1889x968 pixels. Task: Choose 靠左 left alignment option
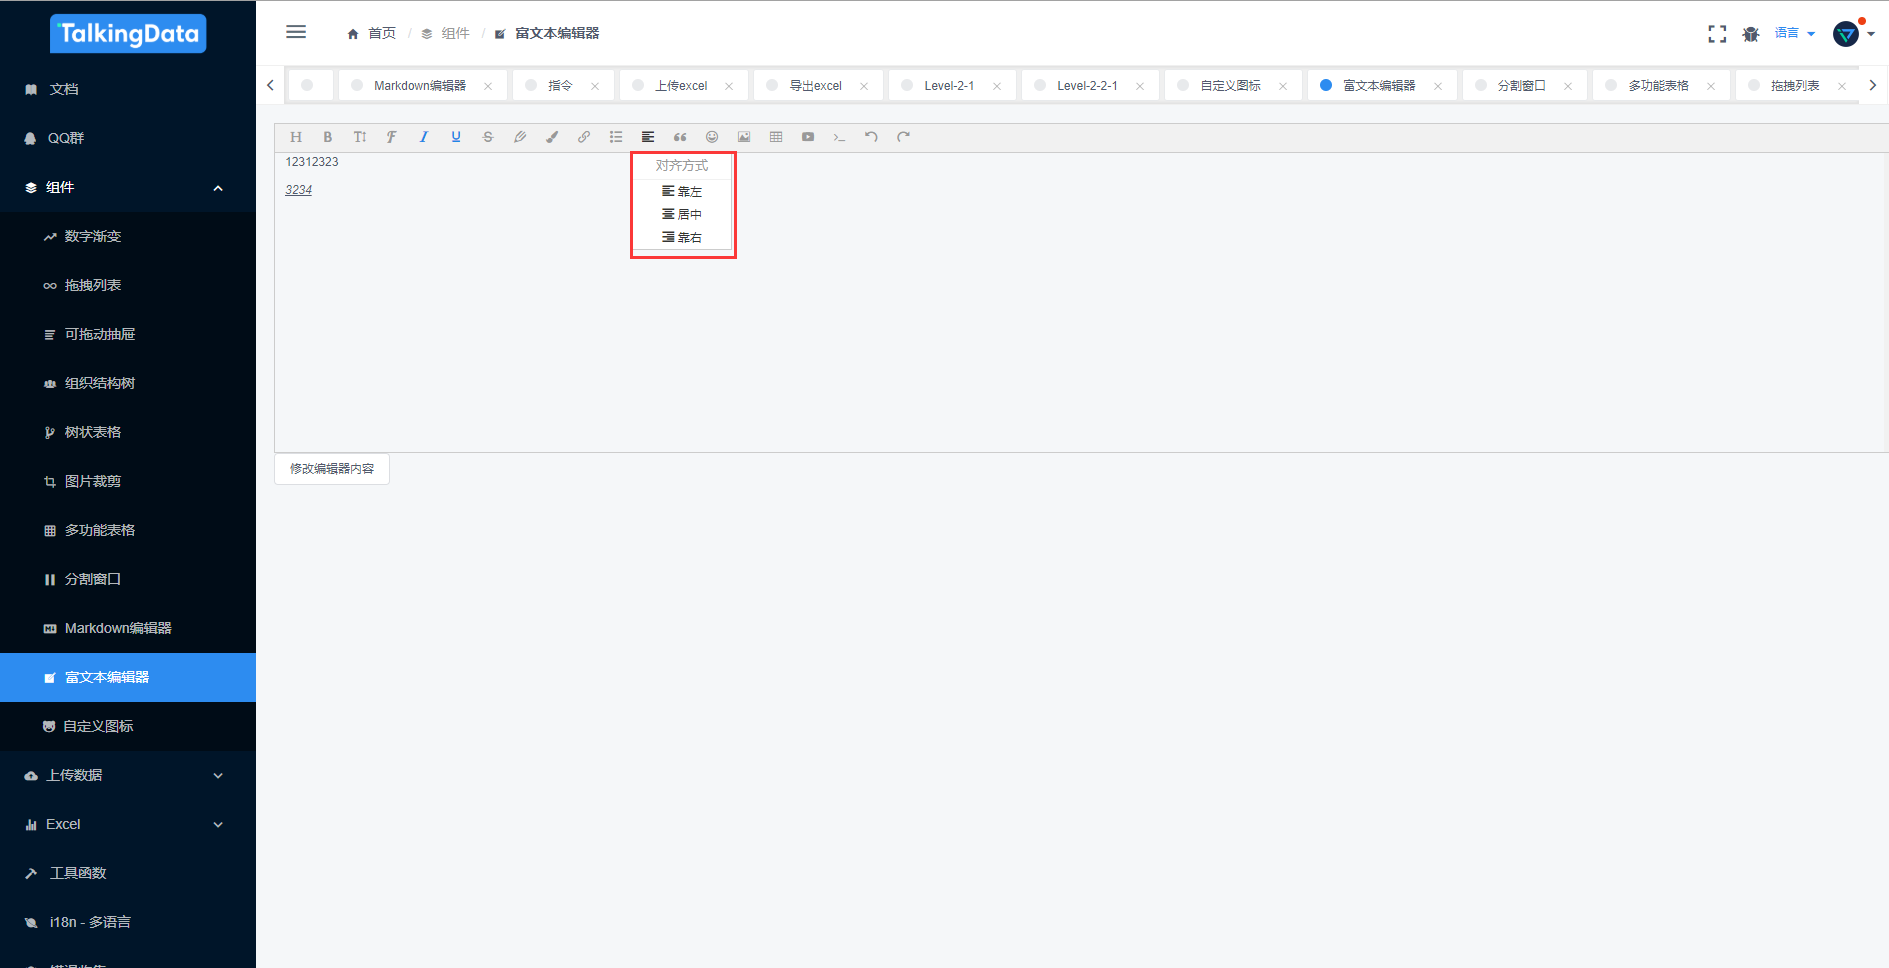click(682, 191)
